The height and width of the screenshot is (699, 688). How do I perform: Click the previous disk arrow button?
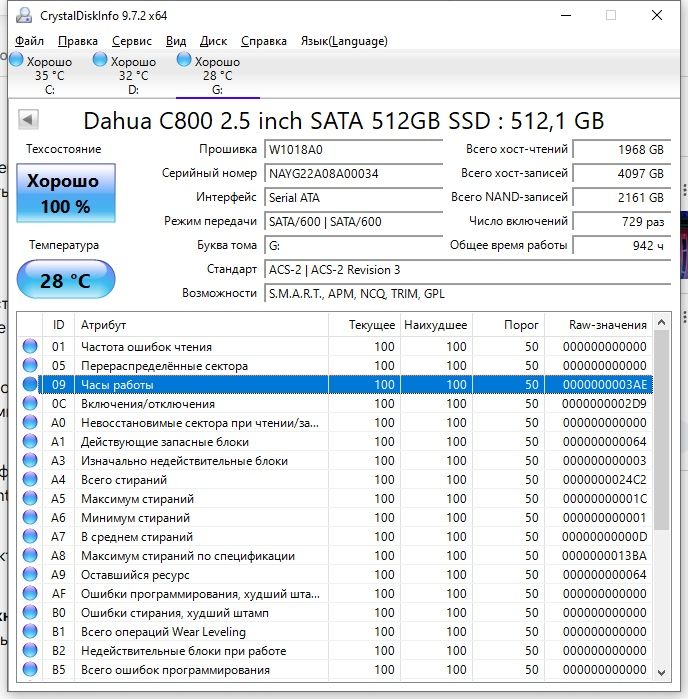28,119
